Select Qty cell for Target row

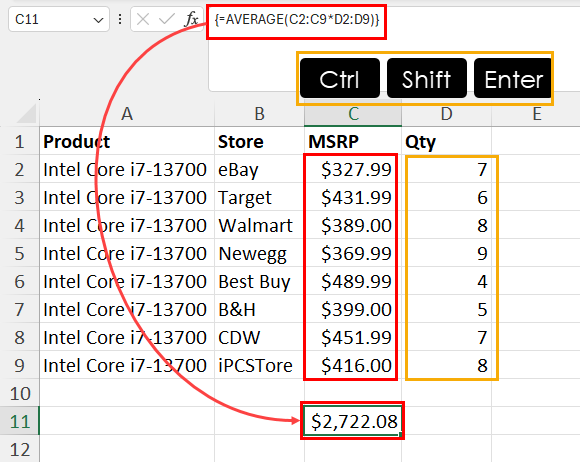coord(446,198)
